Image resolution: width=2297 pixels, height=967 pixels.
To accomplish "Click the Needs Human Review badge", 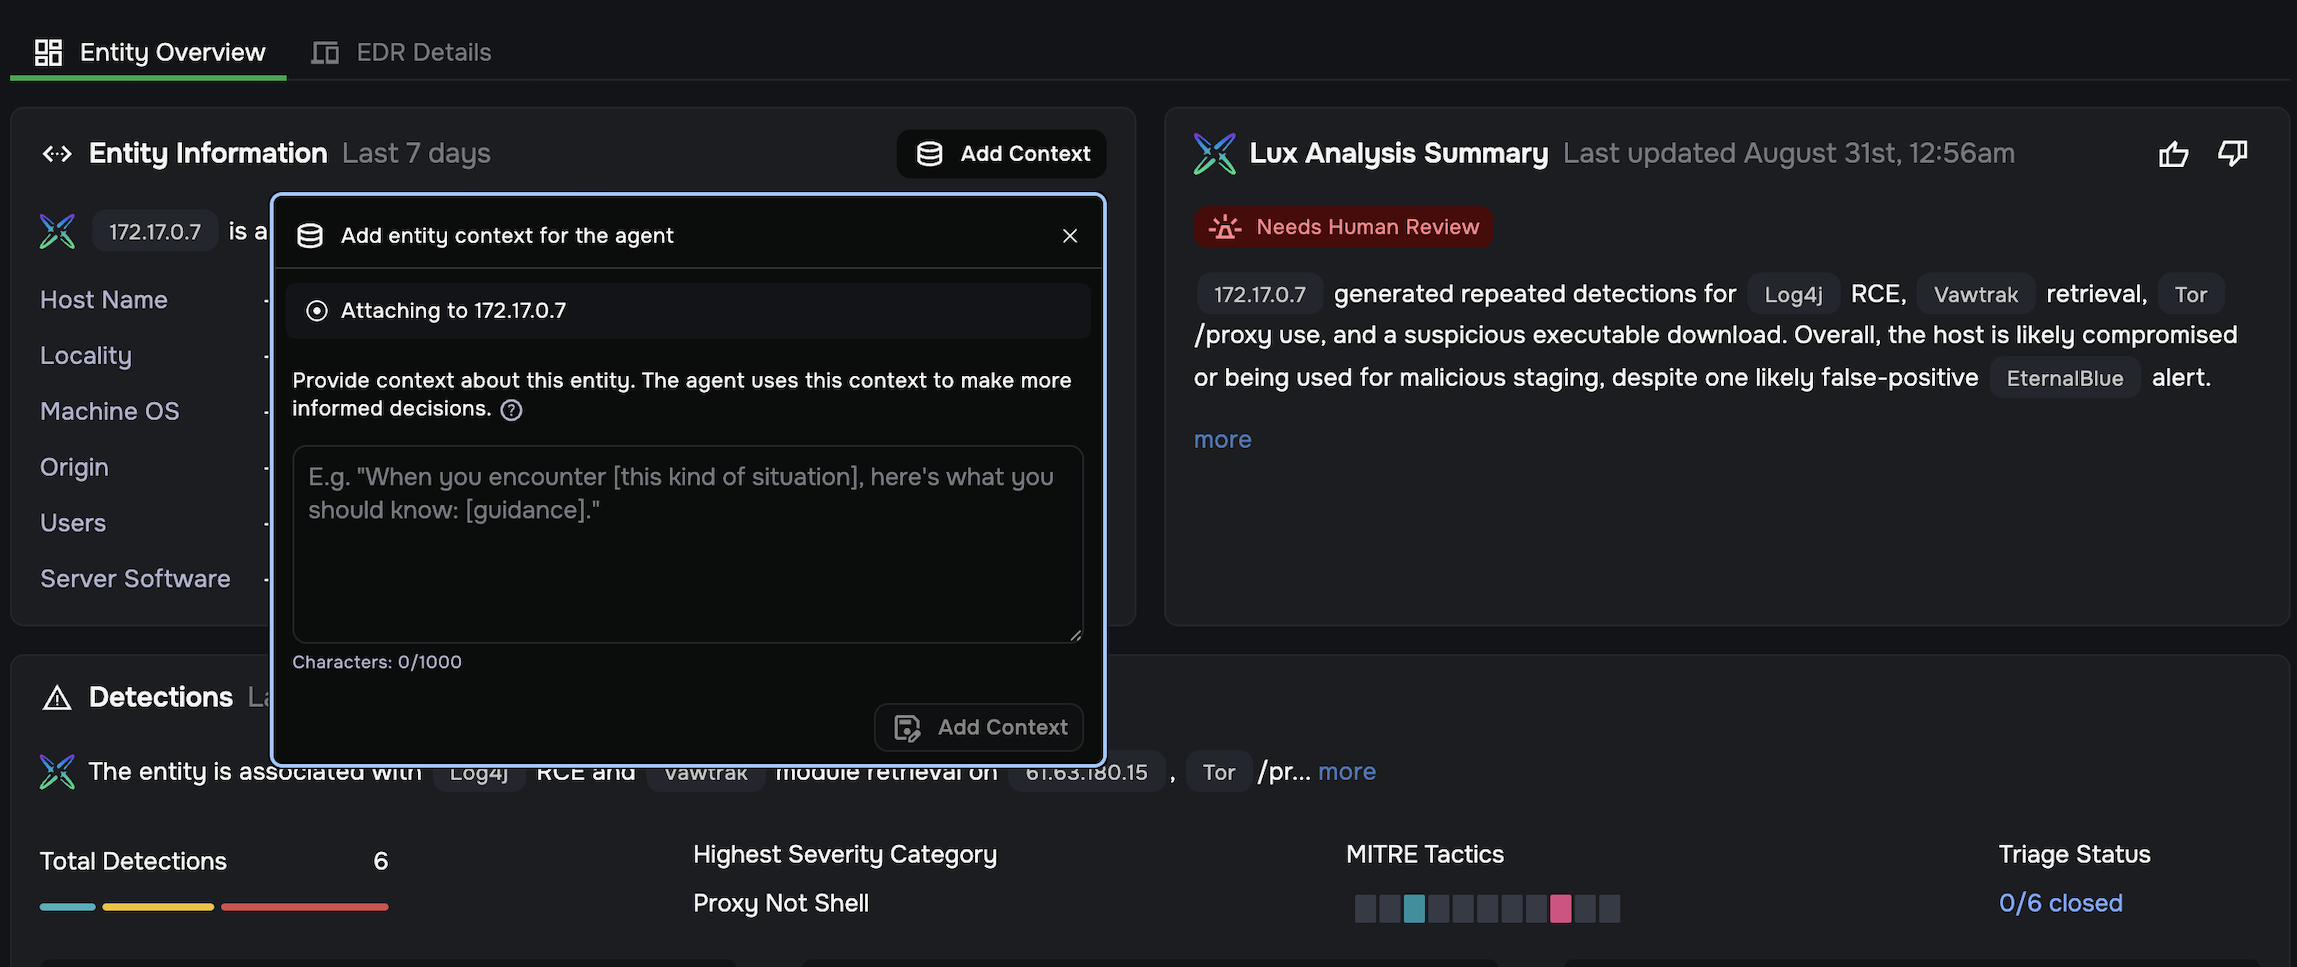I will click(1343, 227).
